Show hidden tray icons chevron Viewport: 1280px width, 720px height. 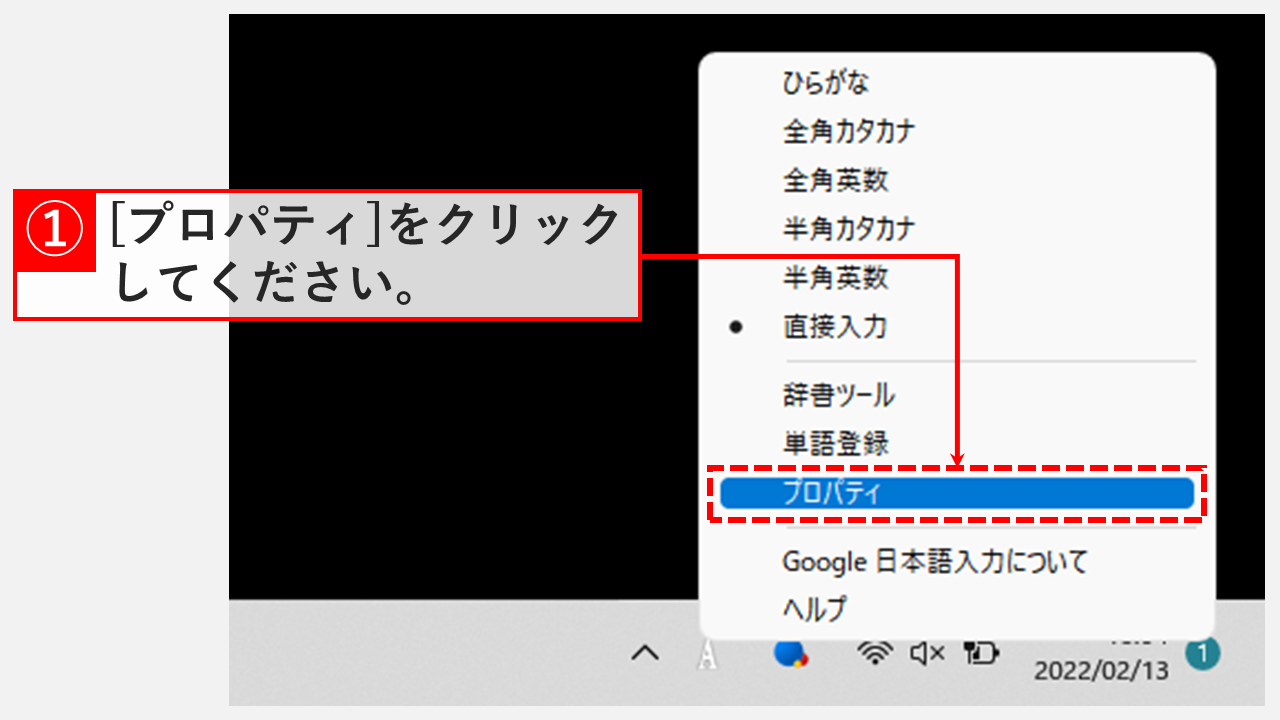point(646,654)
